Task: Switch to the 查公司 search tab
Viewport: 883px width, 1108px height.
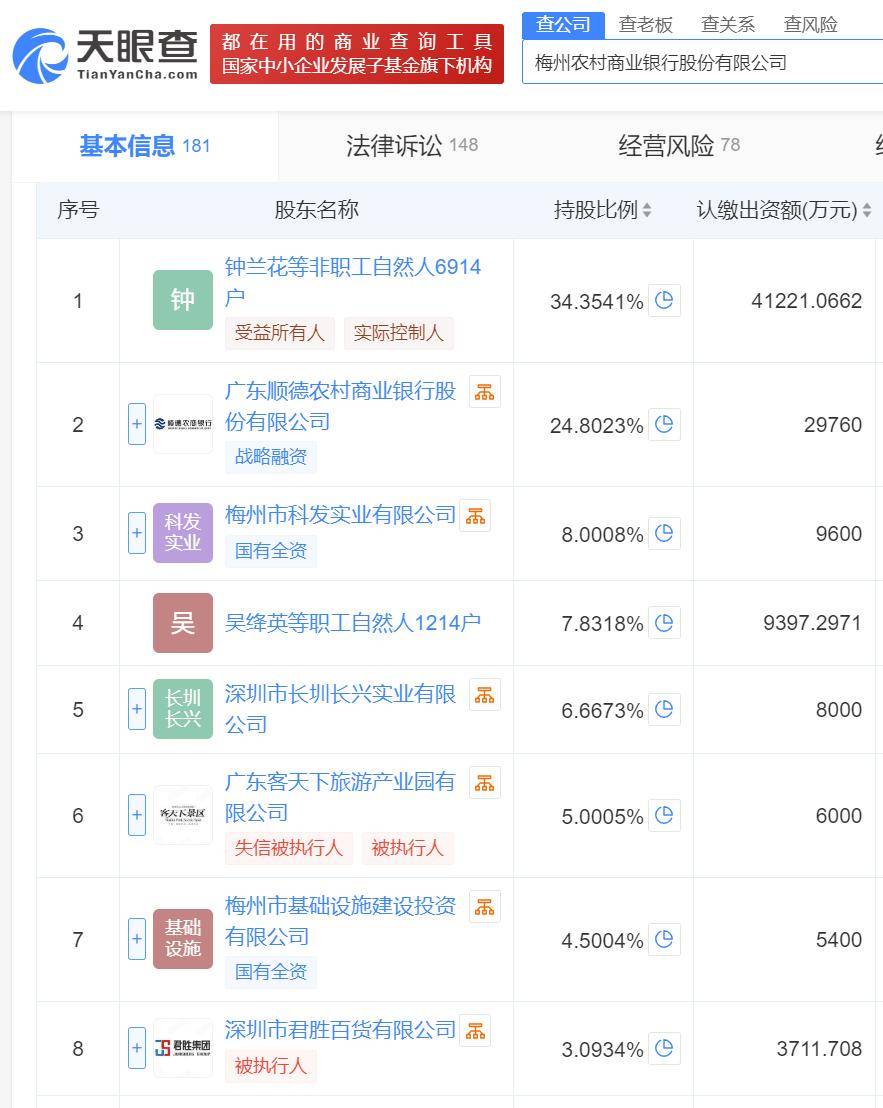Action: [x=563, y=25]
